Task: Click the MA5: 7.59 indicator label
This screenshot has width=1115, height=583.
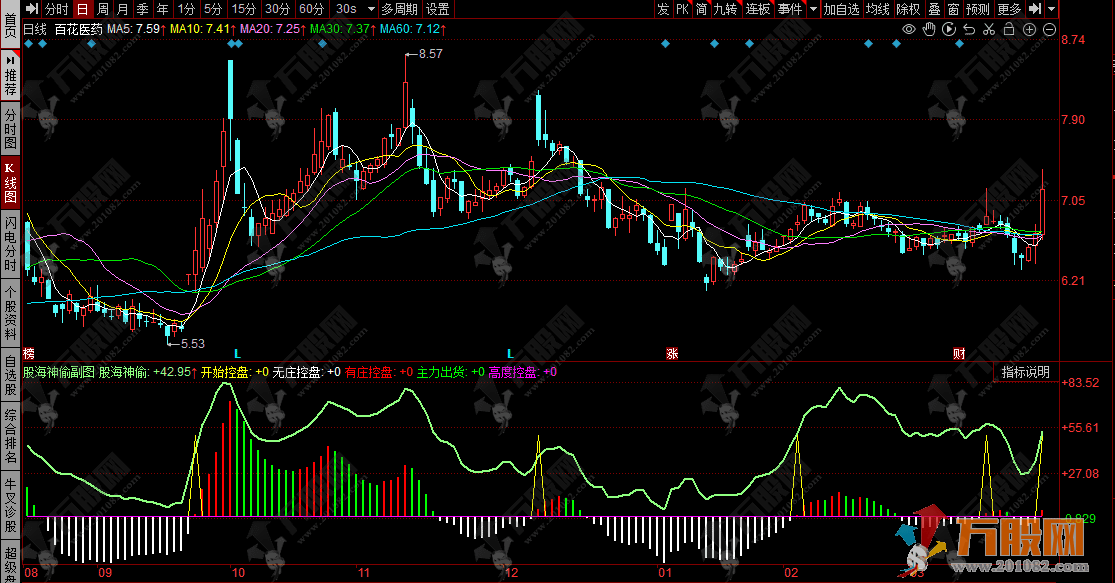Action: pos(137,29)
